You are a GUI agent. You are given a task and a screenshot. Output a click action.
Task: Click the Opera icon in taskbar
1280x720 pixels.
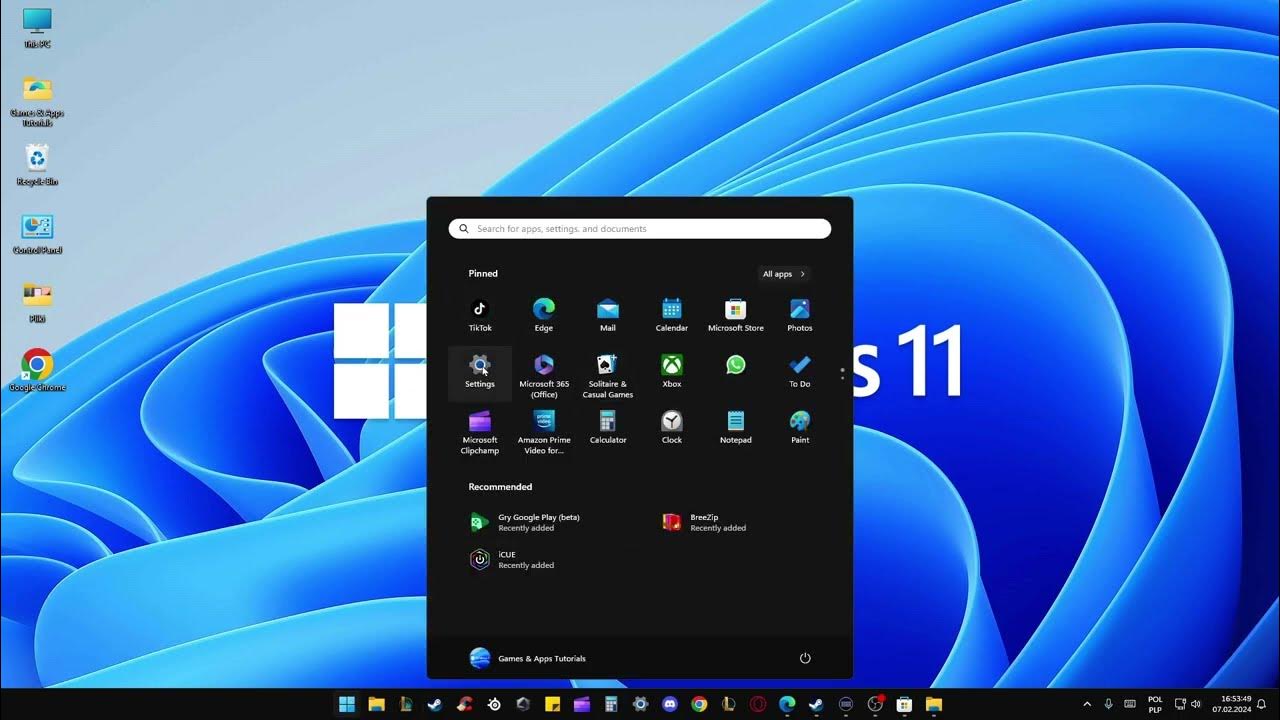[758, 704]
